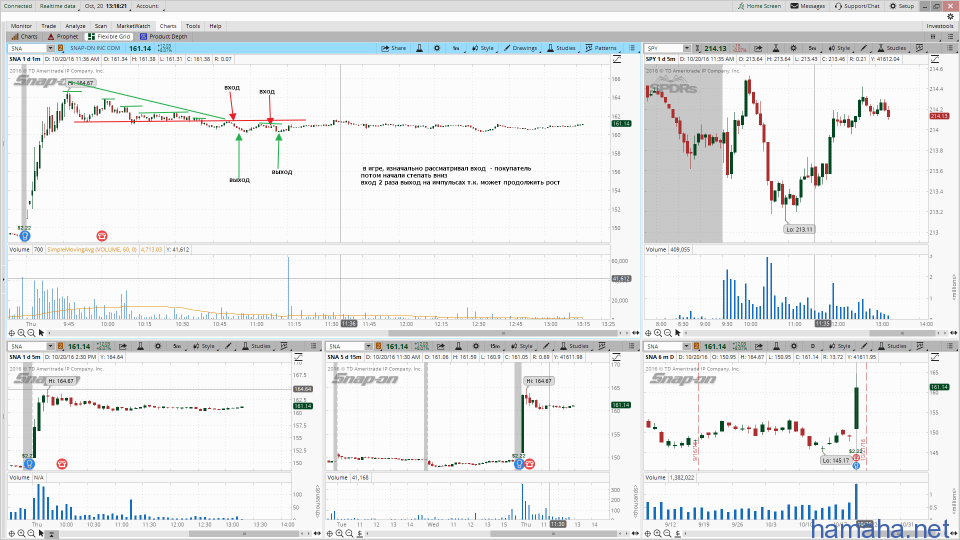Image resolution: width=960 pixels, height=540 pixels.
Task: Open grid layout icon at top right
Action: pos(933,37)
